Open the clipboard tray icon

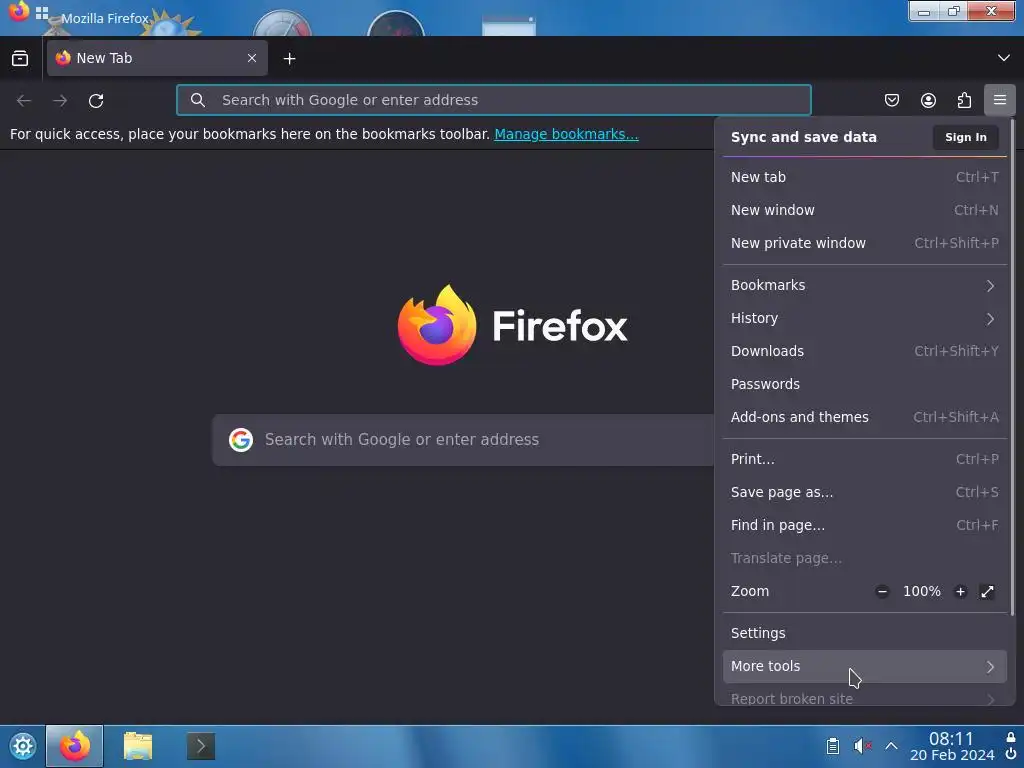[833, 746]
